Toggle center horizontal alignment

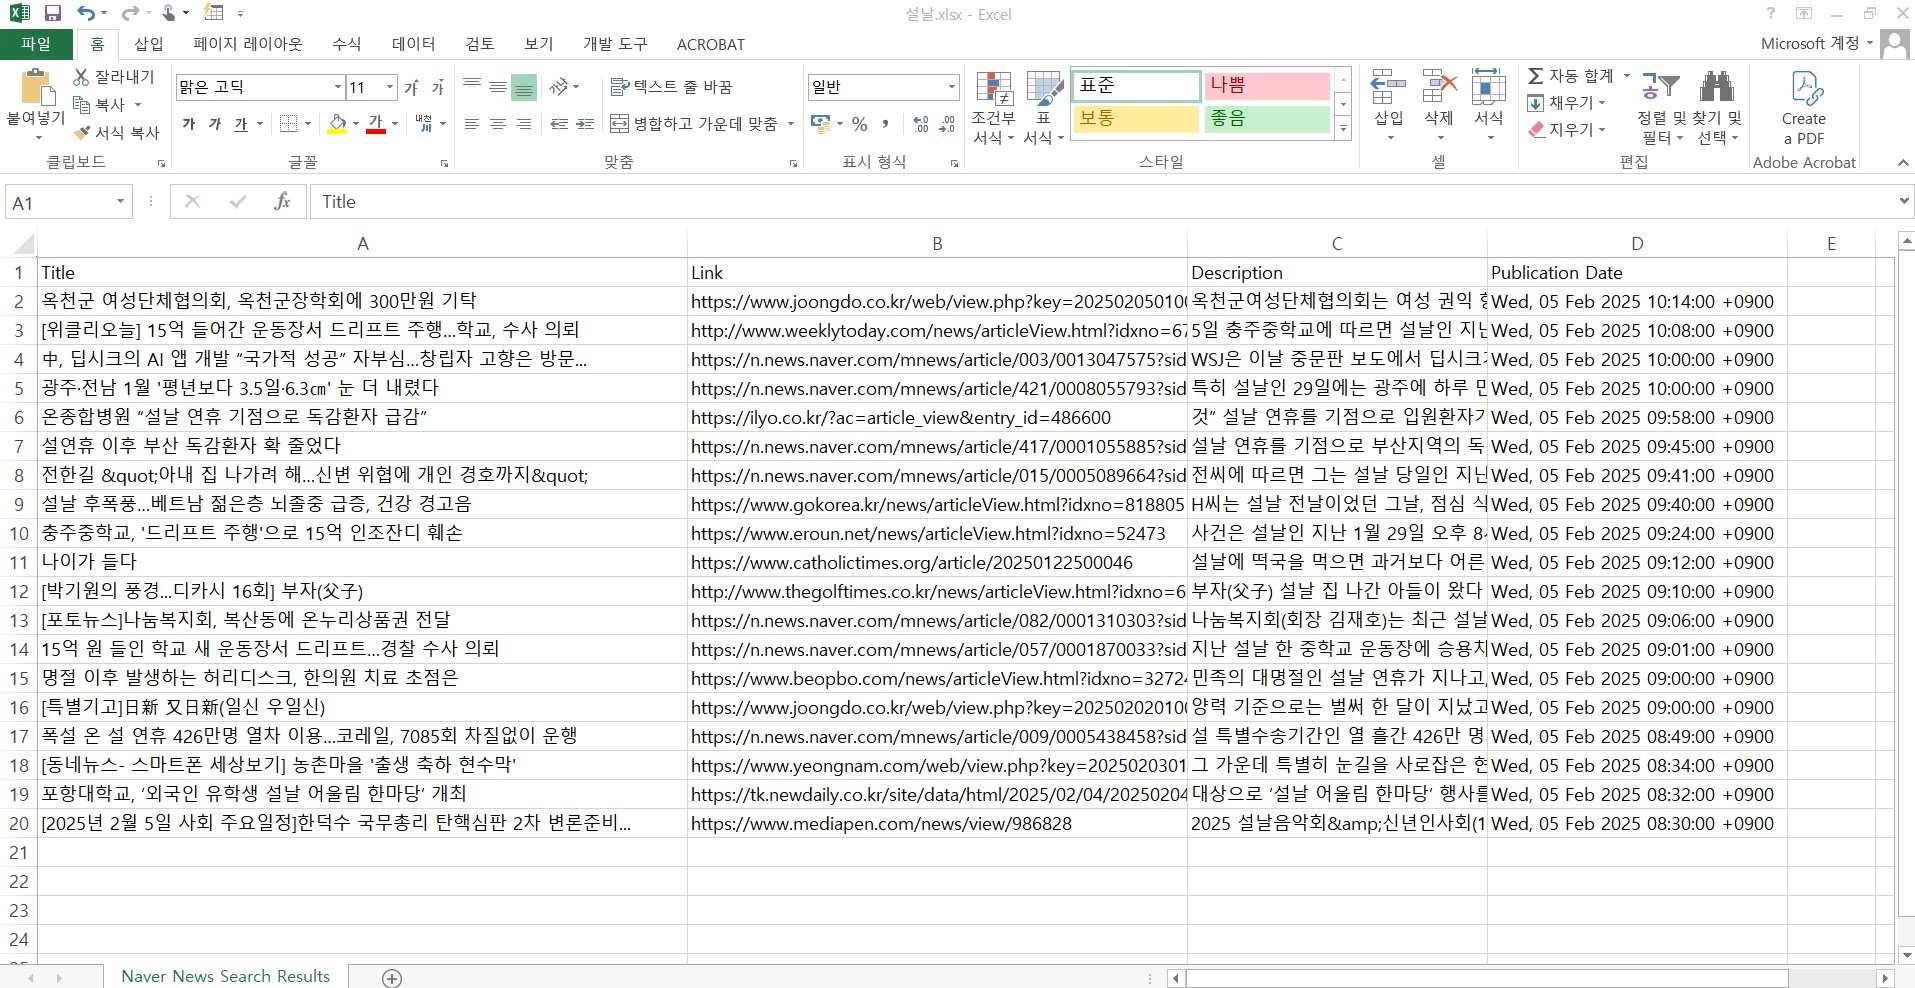[x=497, y=124]
